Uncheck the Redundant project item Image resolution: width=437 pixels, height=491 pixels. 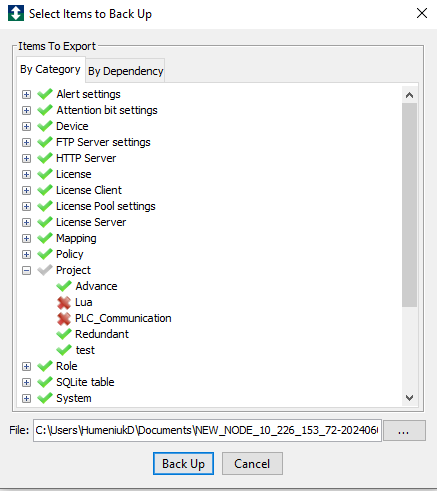64,334
